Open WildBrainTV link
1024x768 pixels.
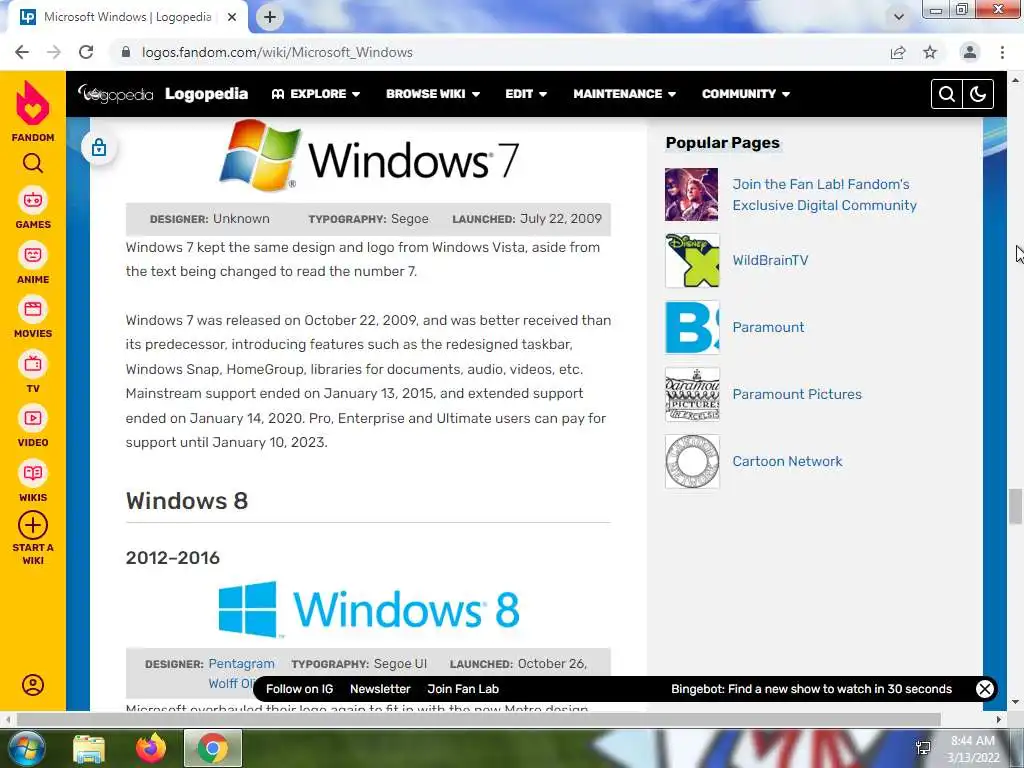[x=770, y=260]
